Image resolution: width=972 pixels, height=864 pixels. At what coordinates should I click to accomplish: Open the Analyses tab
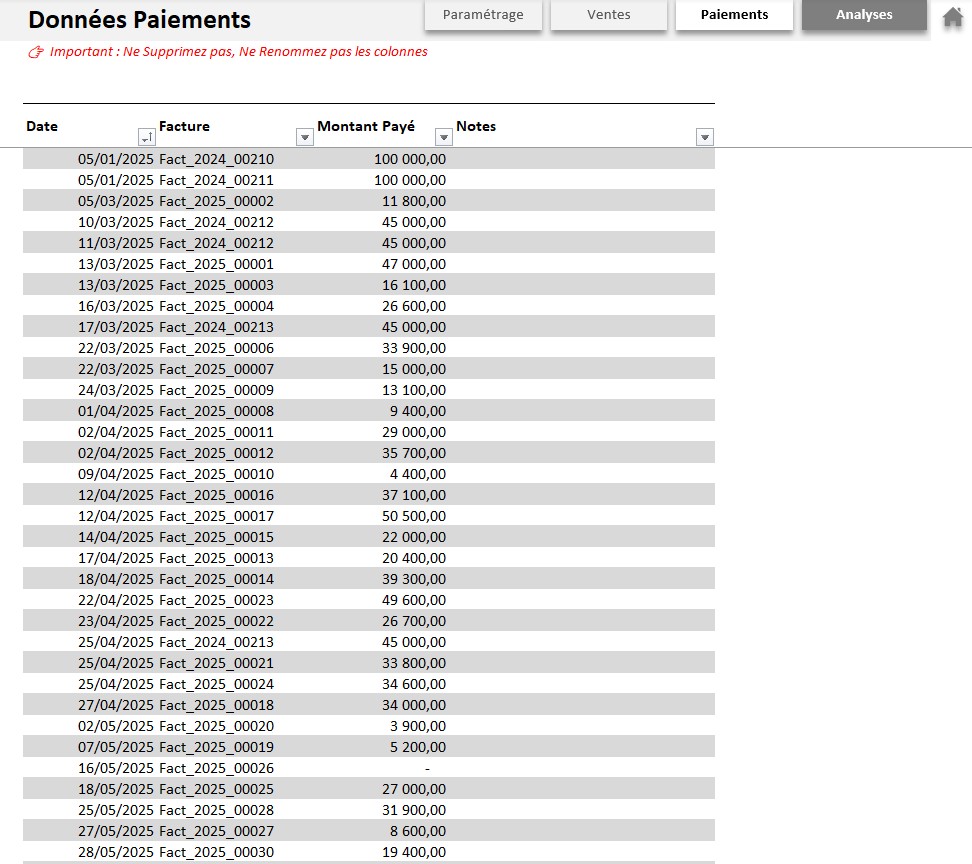click(864, 15)
